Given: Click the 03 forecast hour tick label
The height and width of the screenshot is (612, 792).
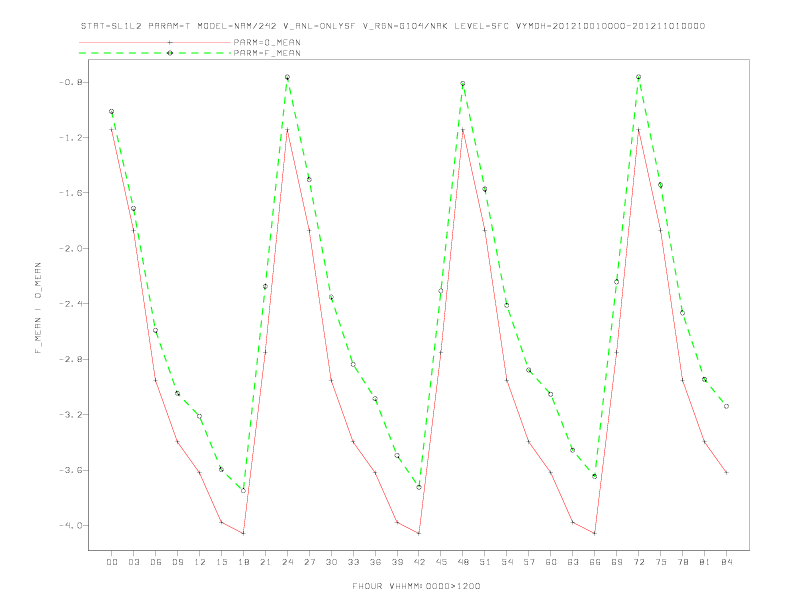Looking at the screenshot, I should click(133, 562).
